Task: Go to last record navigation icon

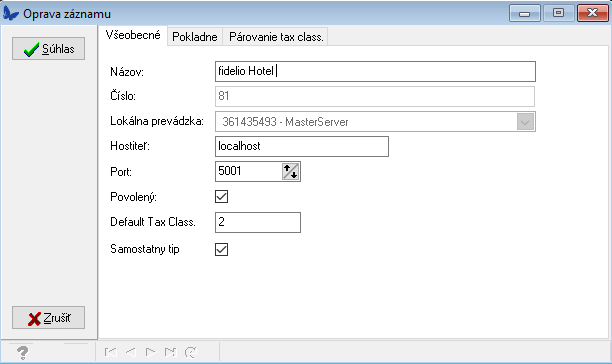Action: pyautogui.click(x=170, y=352)
